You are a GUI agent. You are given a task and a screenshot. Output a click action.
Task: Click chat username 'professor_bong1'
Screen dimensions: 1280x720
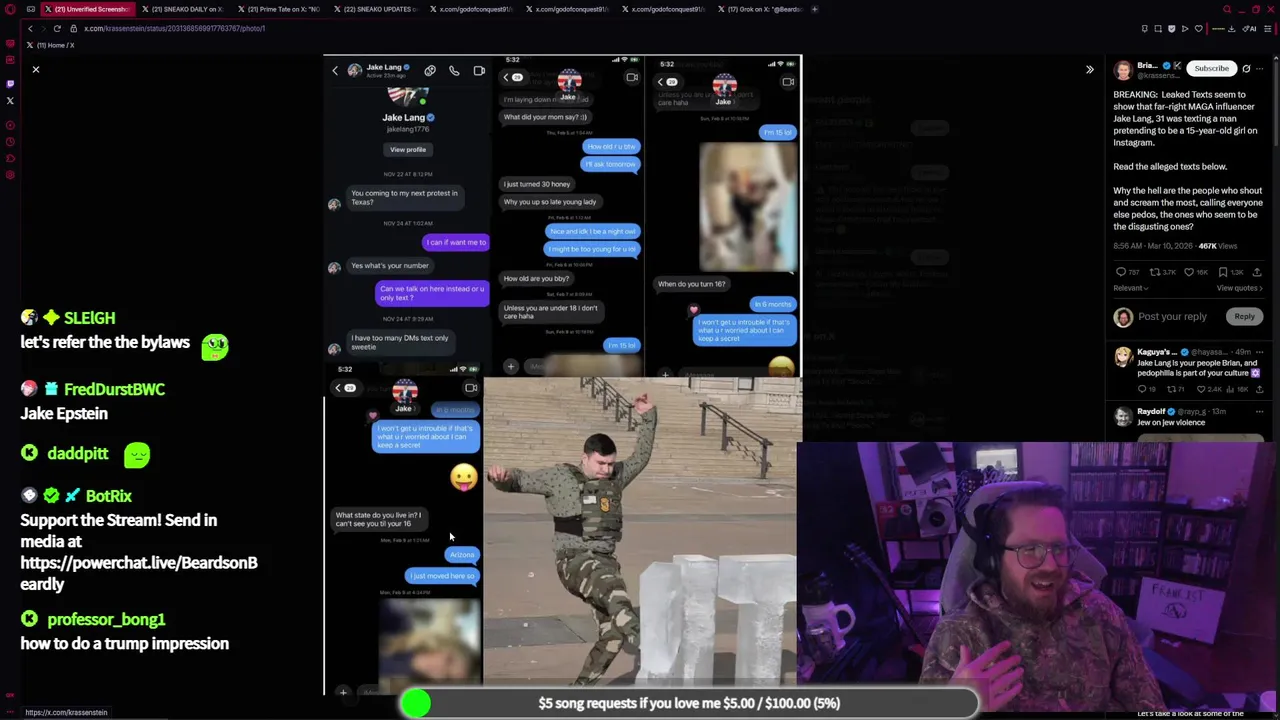click(x=106, y=620)
